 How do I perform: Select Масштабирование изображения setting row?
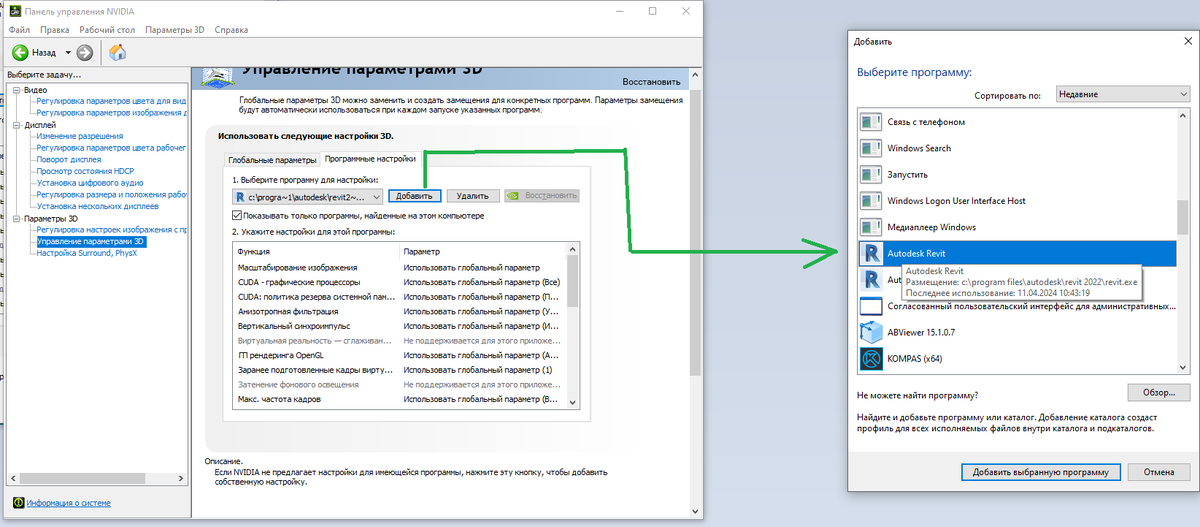pos(398,268)
